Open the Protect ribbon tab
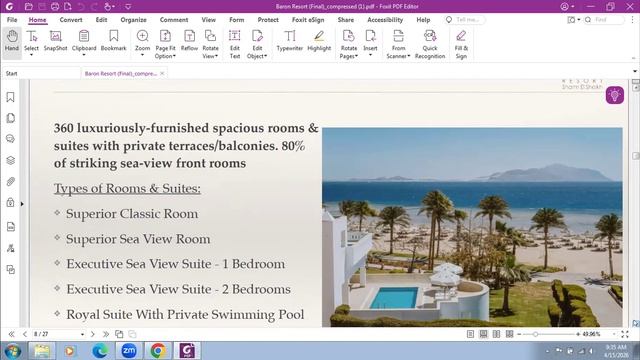 268,20
